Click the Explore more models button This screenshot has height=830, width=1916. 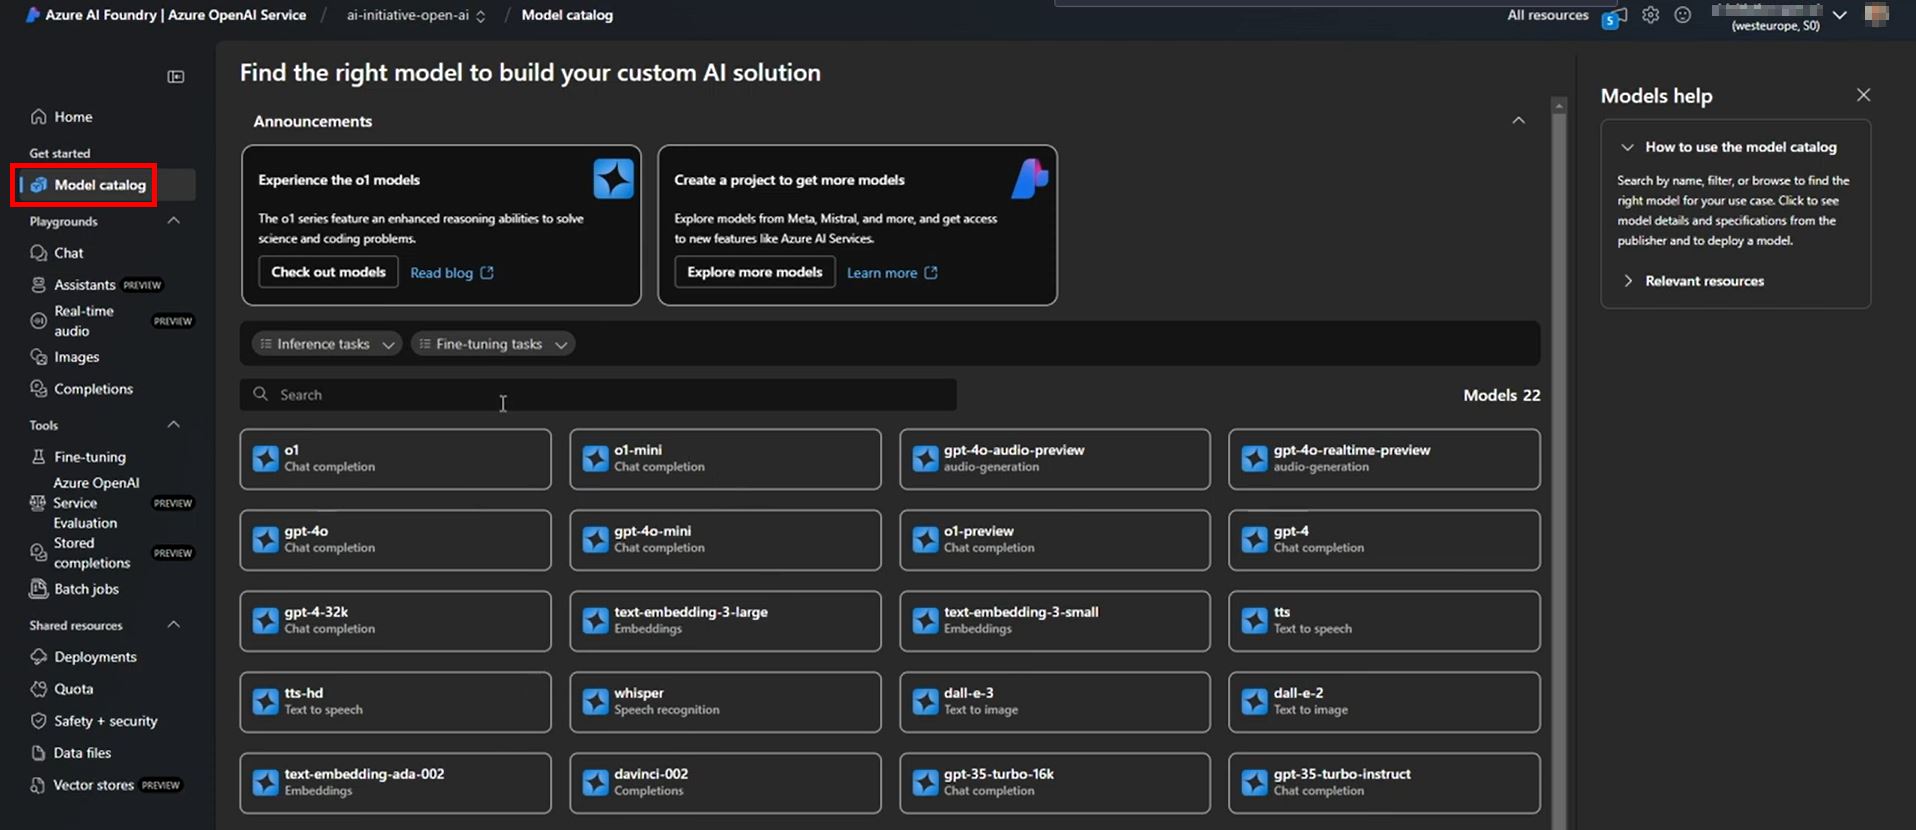[755, 272]
